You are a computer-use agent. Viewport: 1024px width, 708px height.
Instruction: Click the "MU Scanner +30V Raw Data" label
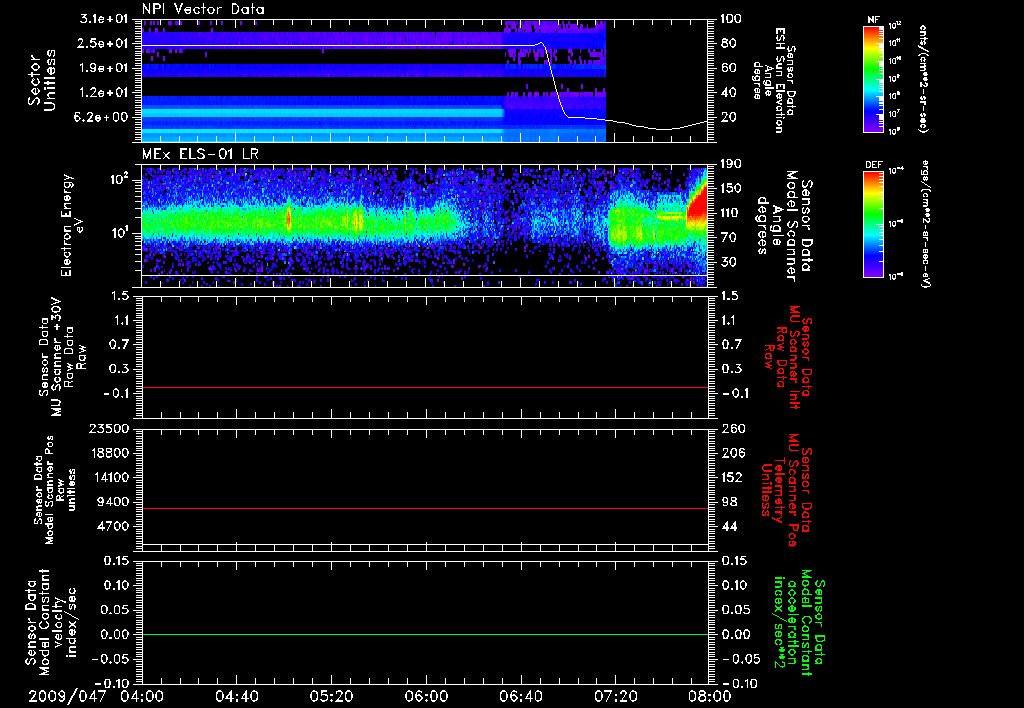click(x=63, y=357)
